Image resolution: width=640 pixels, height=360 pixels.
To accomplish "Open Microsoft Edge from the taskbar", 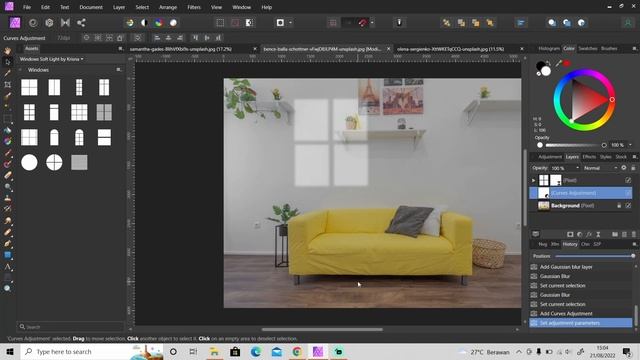I will tap(256, 351).
